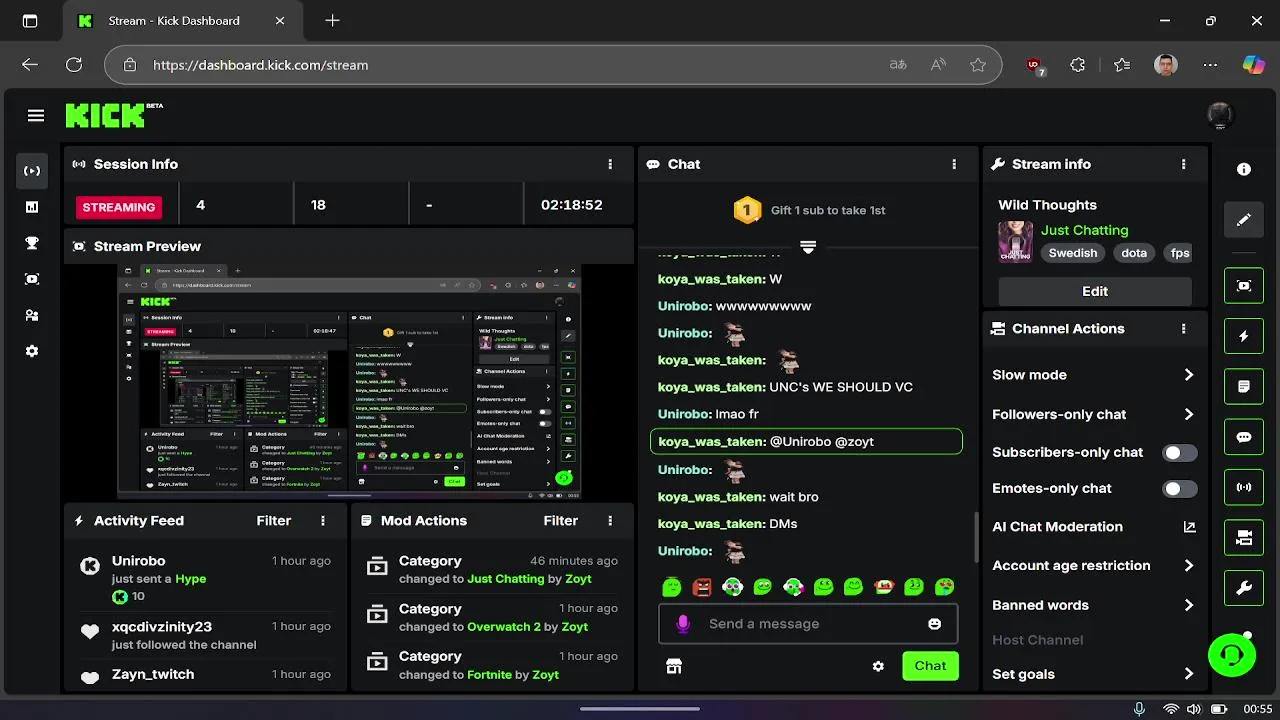This screenshot has width=1280, height=720.
Task: Click the highlighted @Unirobo @zoyt message
Action: pos(806,441)
